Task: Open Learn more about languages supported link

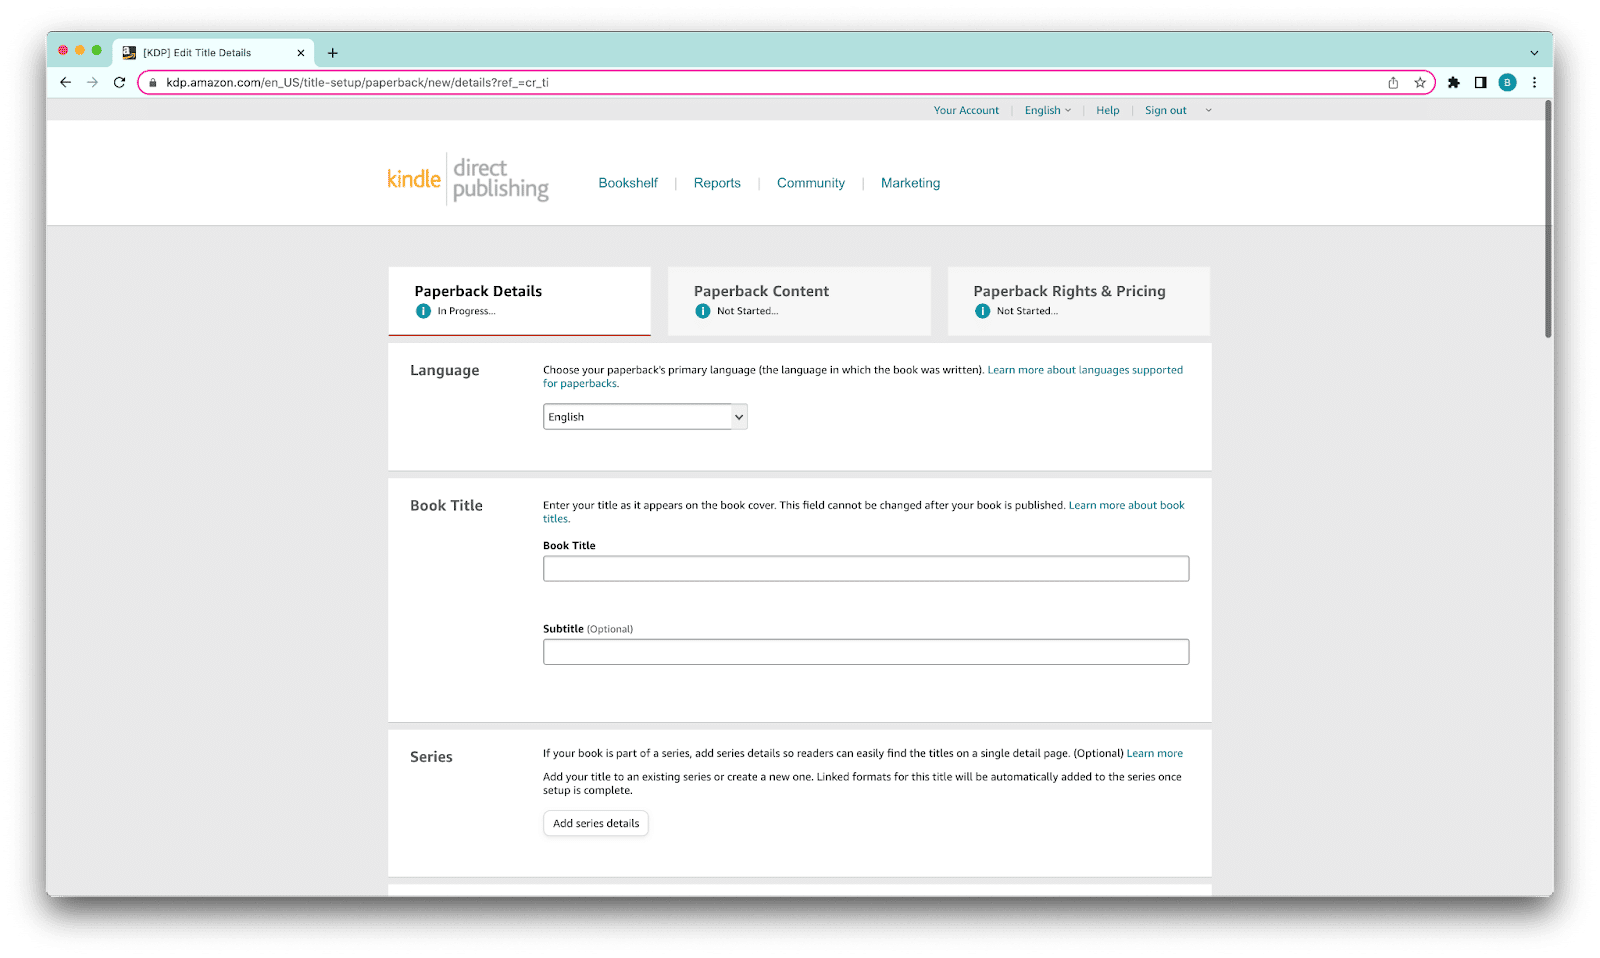Action: pos(1085,370)
